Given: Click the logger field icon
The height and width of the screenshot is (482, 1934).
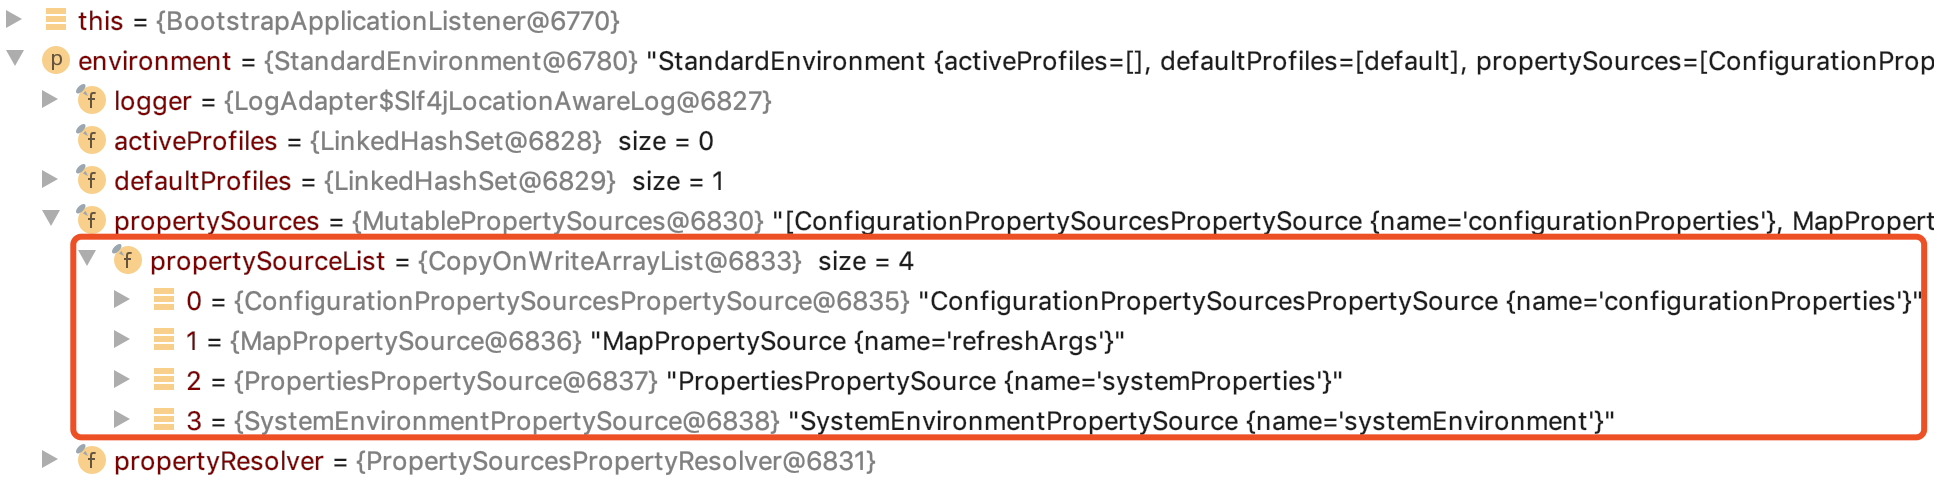Looking at the screenshot, I should pyautogui.click(x=91, y=100).
